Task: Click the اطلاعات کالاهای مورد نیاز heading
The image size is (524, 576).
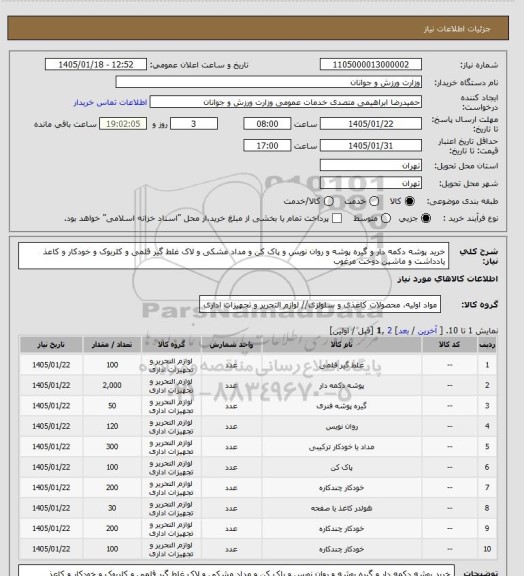Action: coord(448,279)
